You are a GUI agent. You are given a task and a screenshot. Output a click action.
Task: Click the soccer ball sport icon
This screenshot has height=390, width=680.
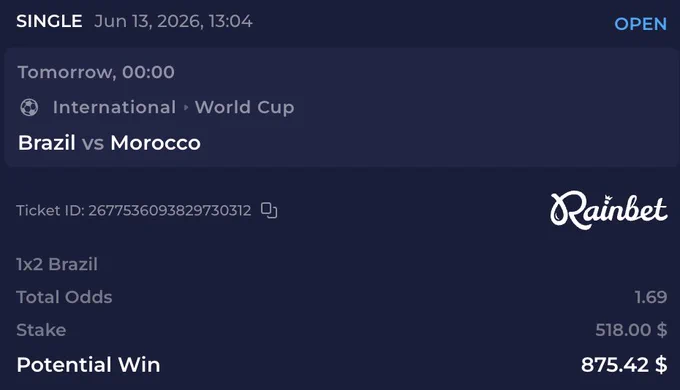29,107
